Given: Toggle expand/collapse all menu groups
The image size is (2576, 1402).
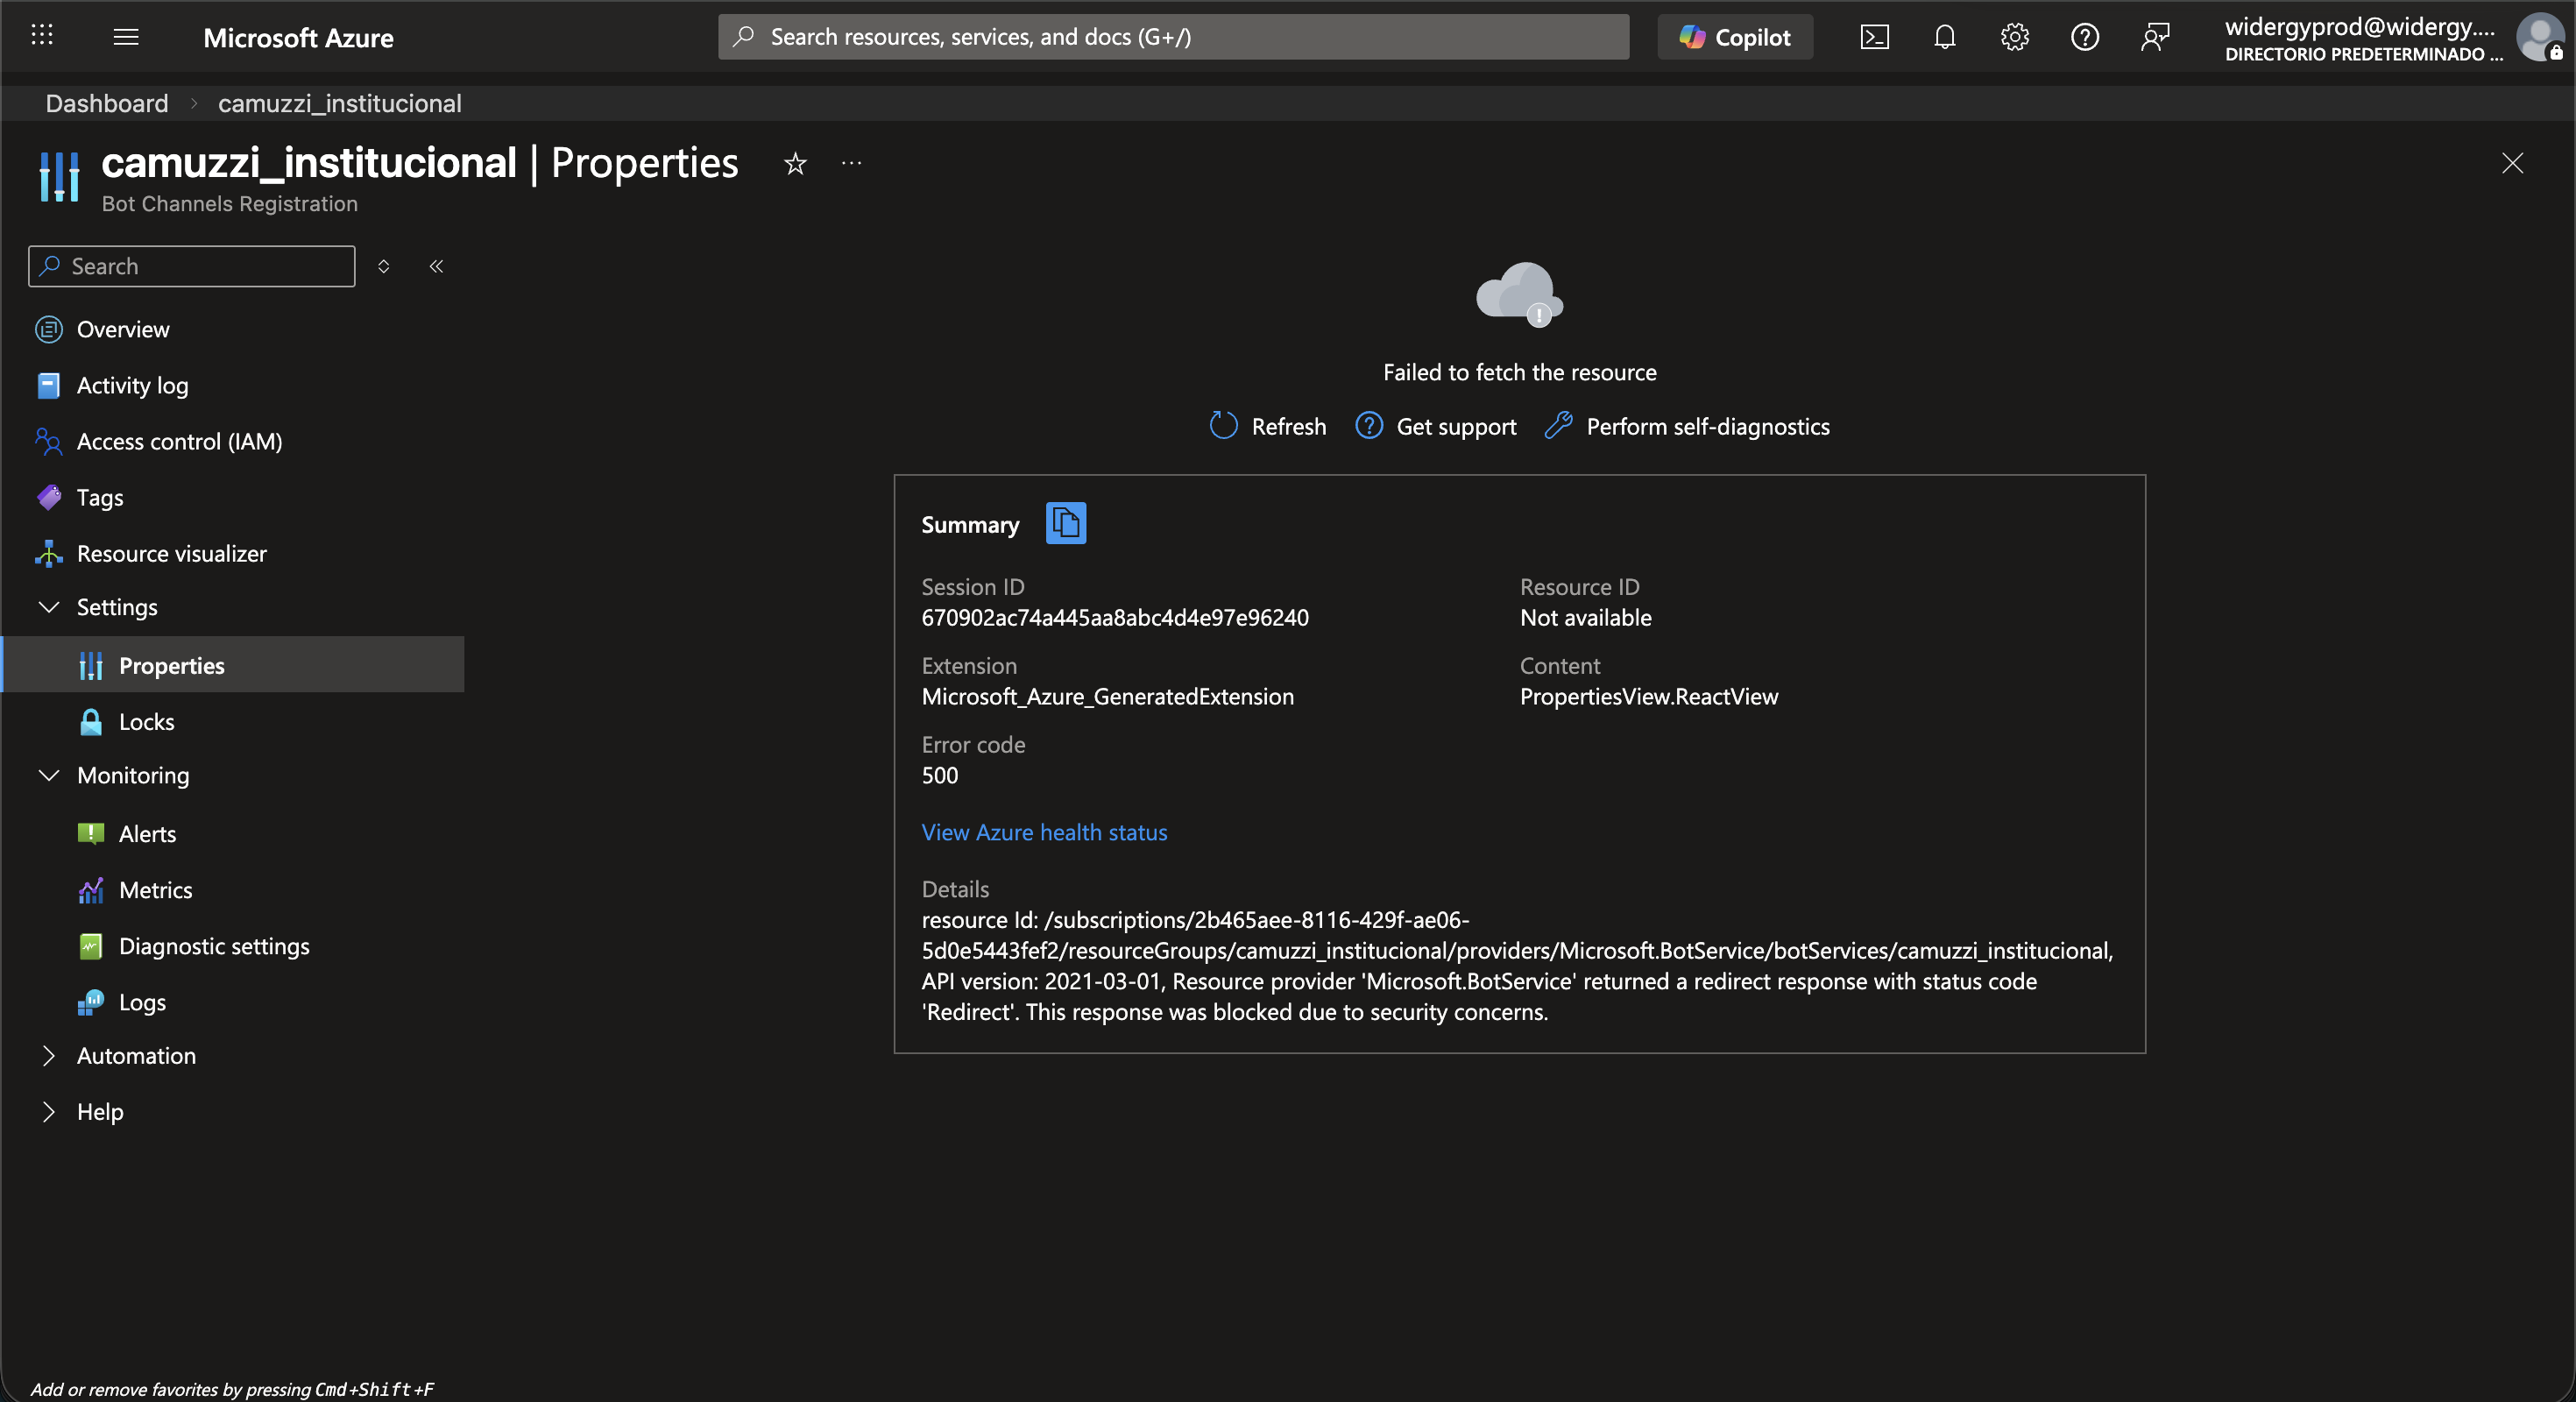Looking at the screenshot, I should tap(383, 266).
